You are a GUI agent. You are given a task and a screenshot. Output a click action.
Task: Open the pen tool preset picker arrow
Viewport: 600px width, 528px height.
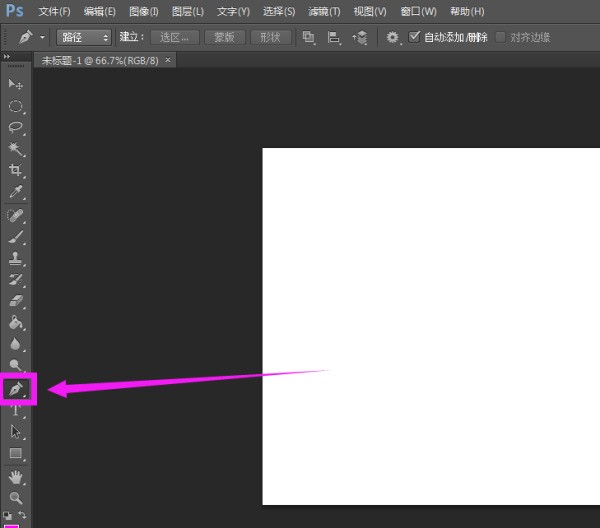pyautogui.click(x=43, y=37)
